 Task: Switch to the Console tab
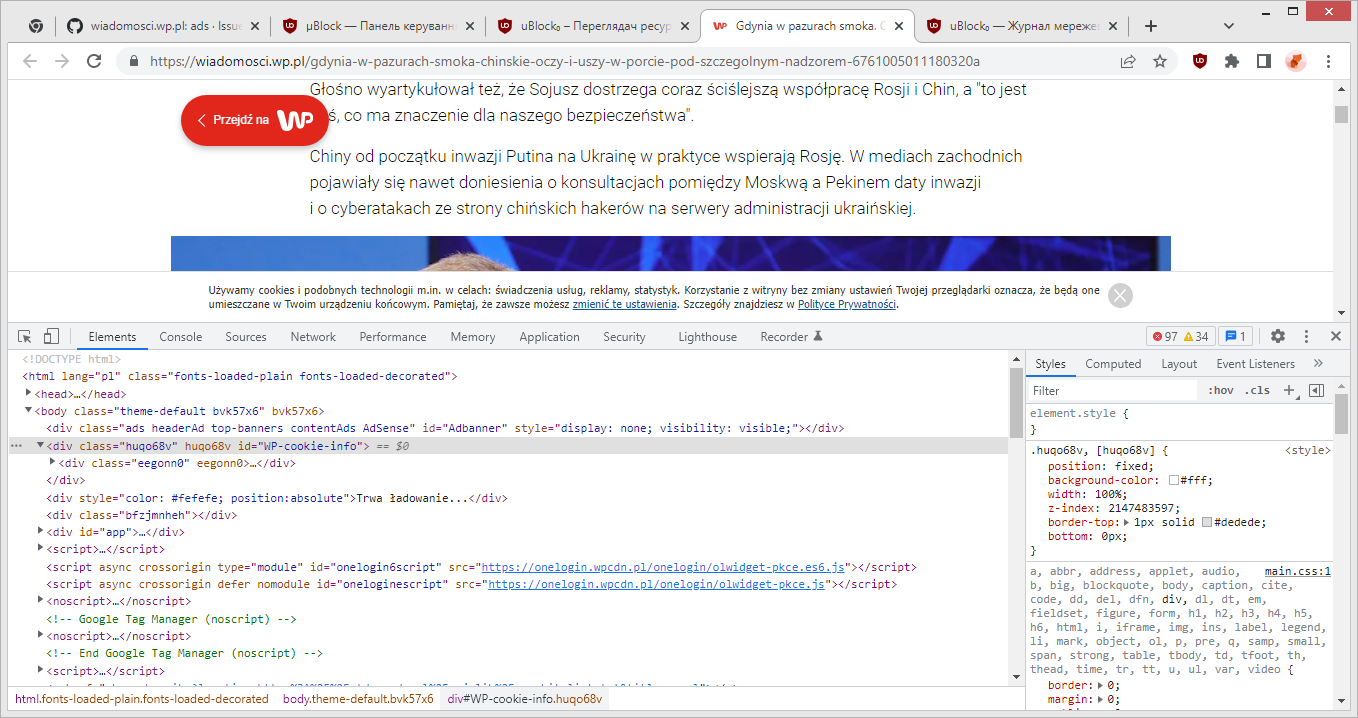[180, 336]
